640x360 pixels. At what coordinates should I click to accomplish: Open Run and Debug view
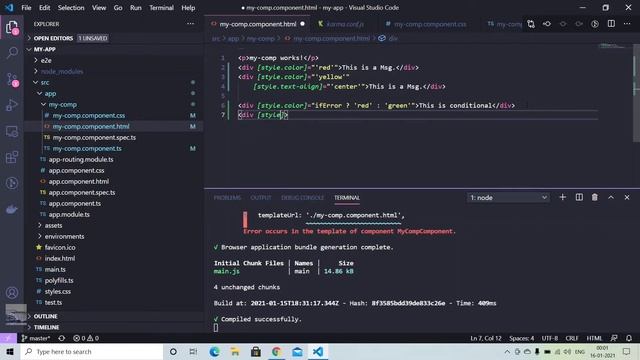click(x=12, y=105)
